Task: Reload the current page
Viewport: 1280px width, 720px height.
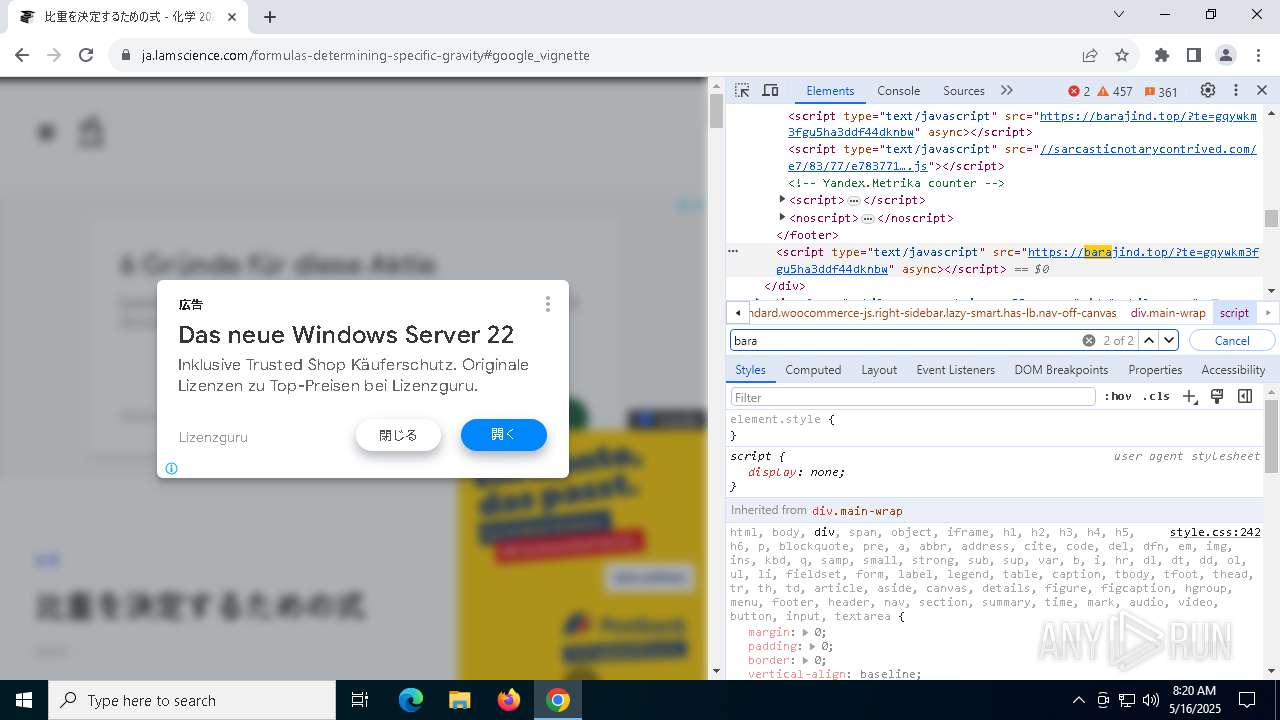Action: (86, 55)
